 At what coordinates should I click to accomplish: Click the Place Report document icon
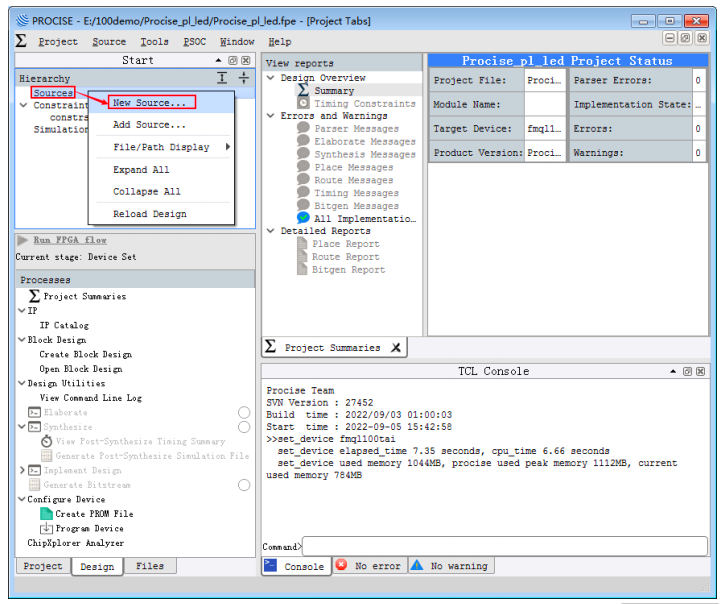pyautogui.click(x=302, y=244)
